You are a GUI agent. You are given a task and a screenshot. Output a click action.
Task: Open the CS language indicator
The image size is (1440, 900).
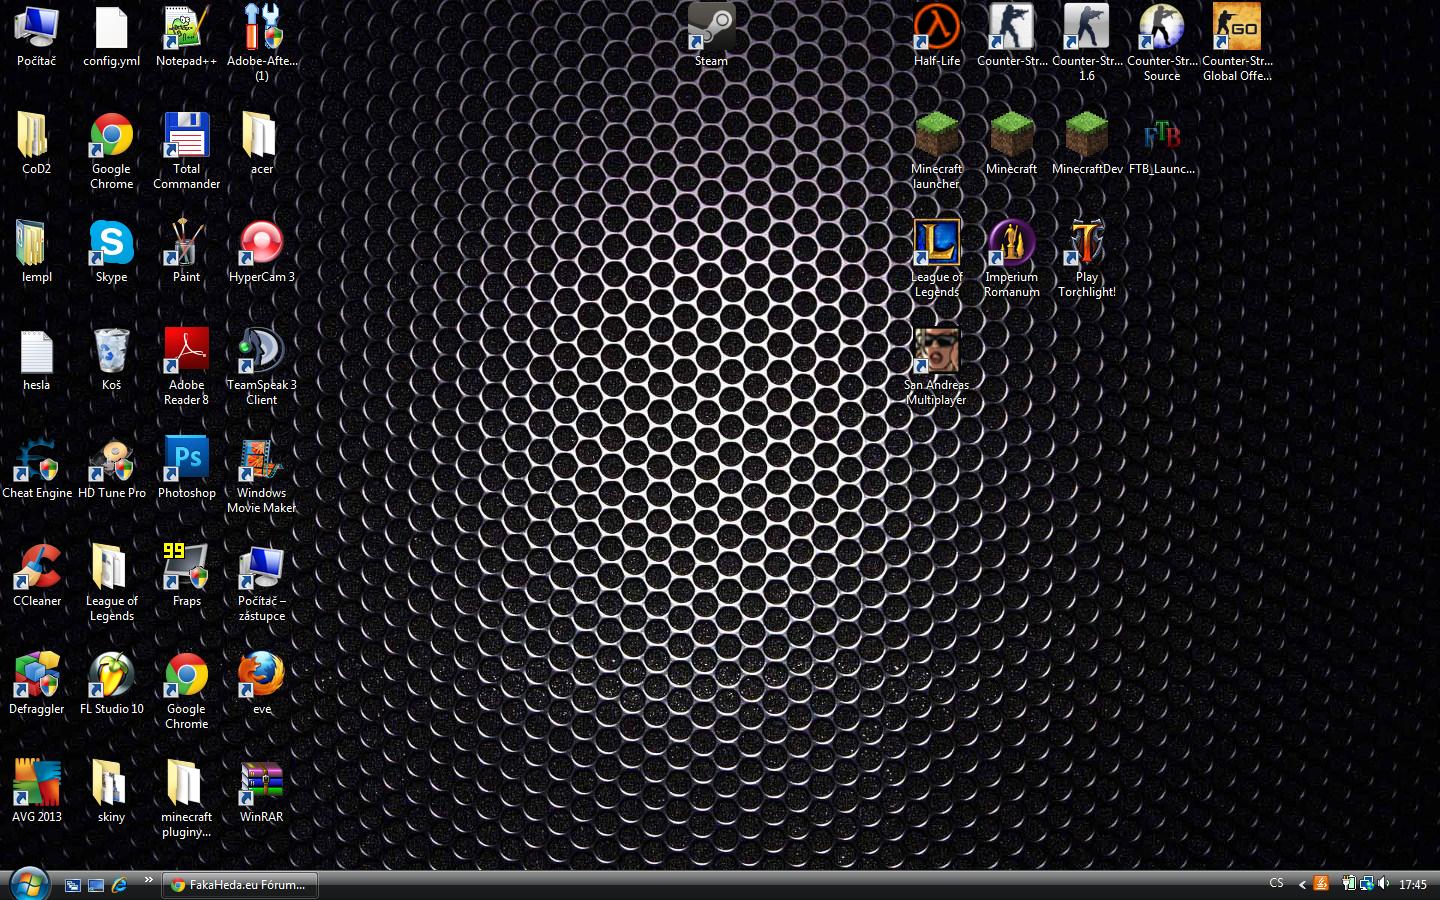pos(1276,883)
